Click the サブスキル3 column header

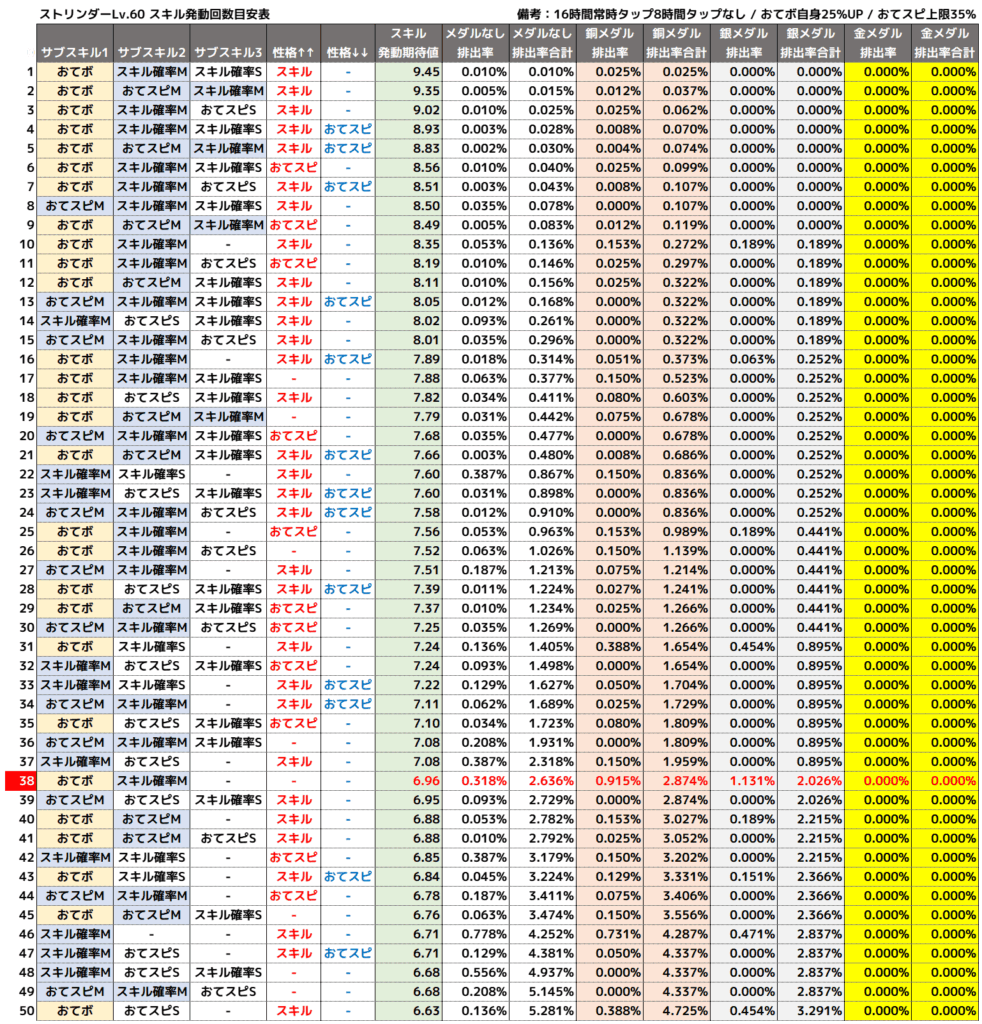(228, 51)
